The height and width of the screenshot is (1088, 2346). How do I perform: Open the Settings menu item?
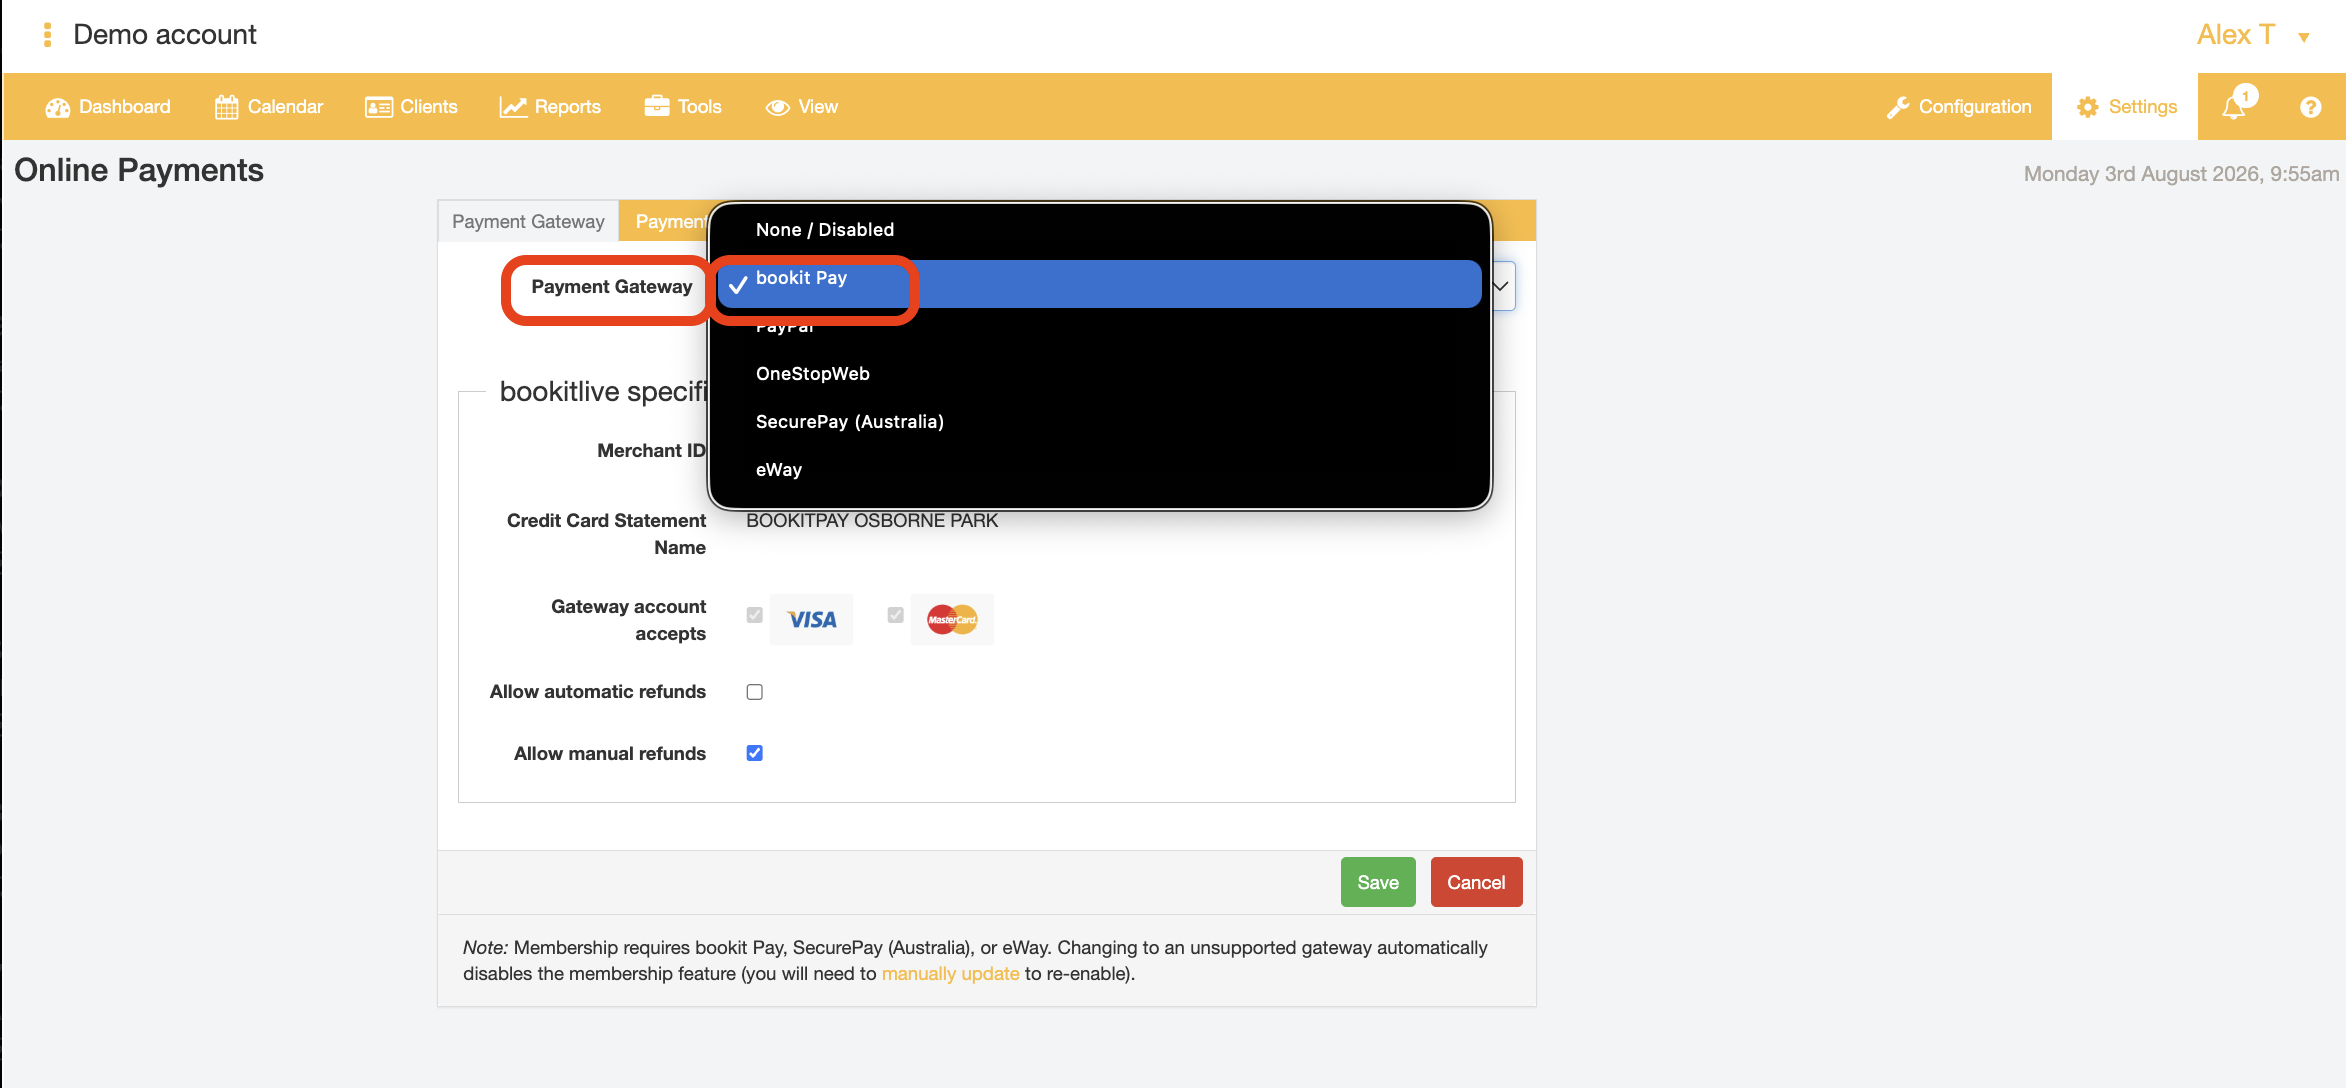coord(2126,107)
